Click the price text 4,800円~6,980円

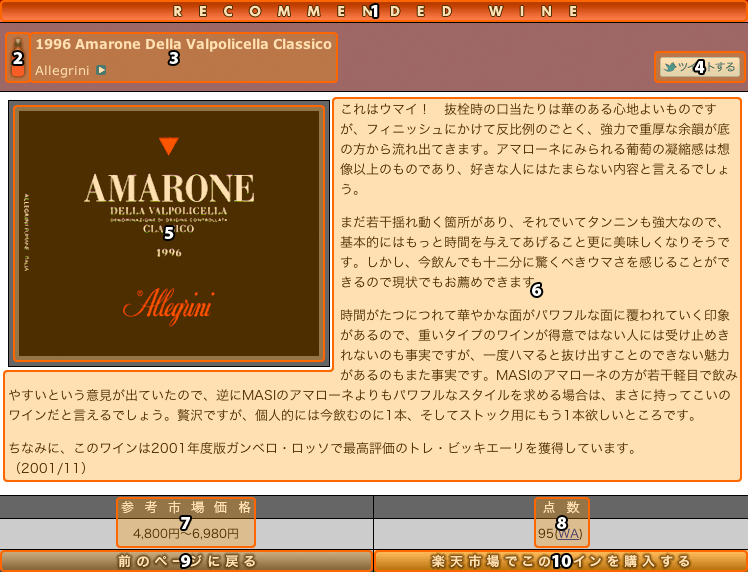click(x=186, y=533)
